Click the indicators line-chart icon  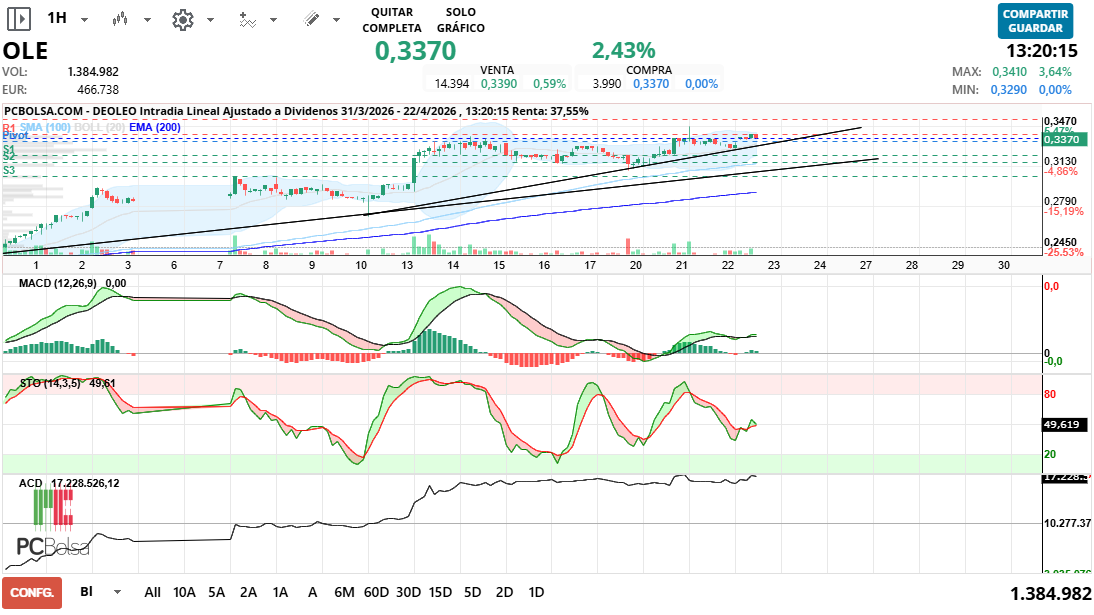247,19
